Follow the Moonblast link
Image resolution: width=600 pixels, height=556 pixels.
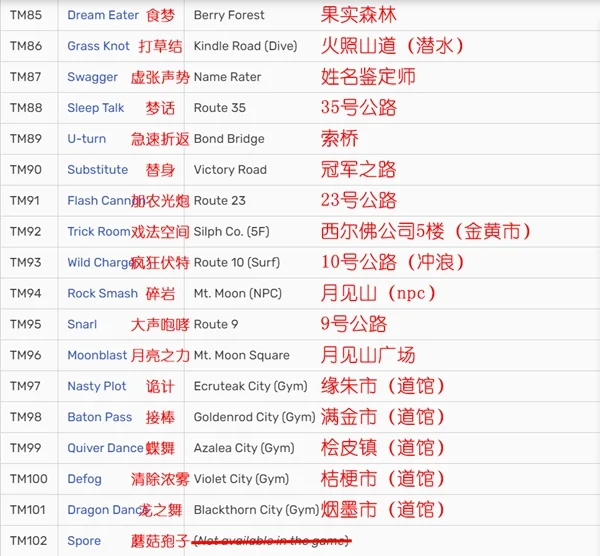98,356
